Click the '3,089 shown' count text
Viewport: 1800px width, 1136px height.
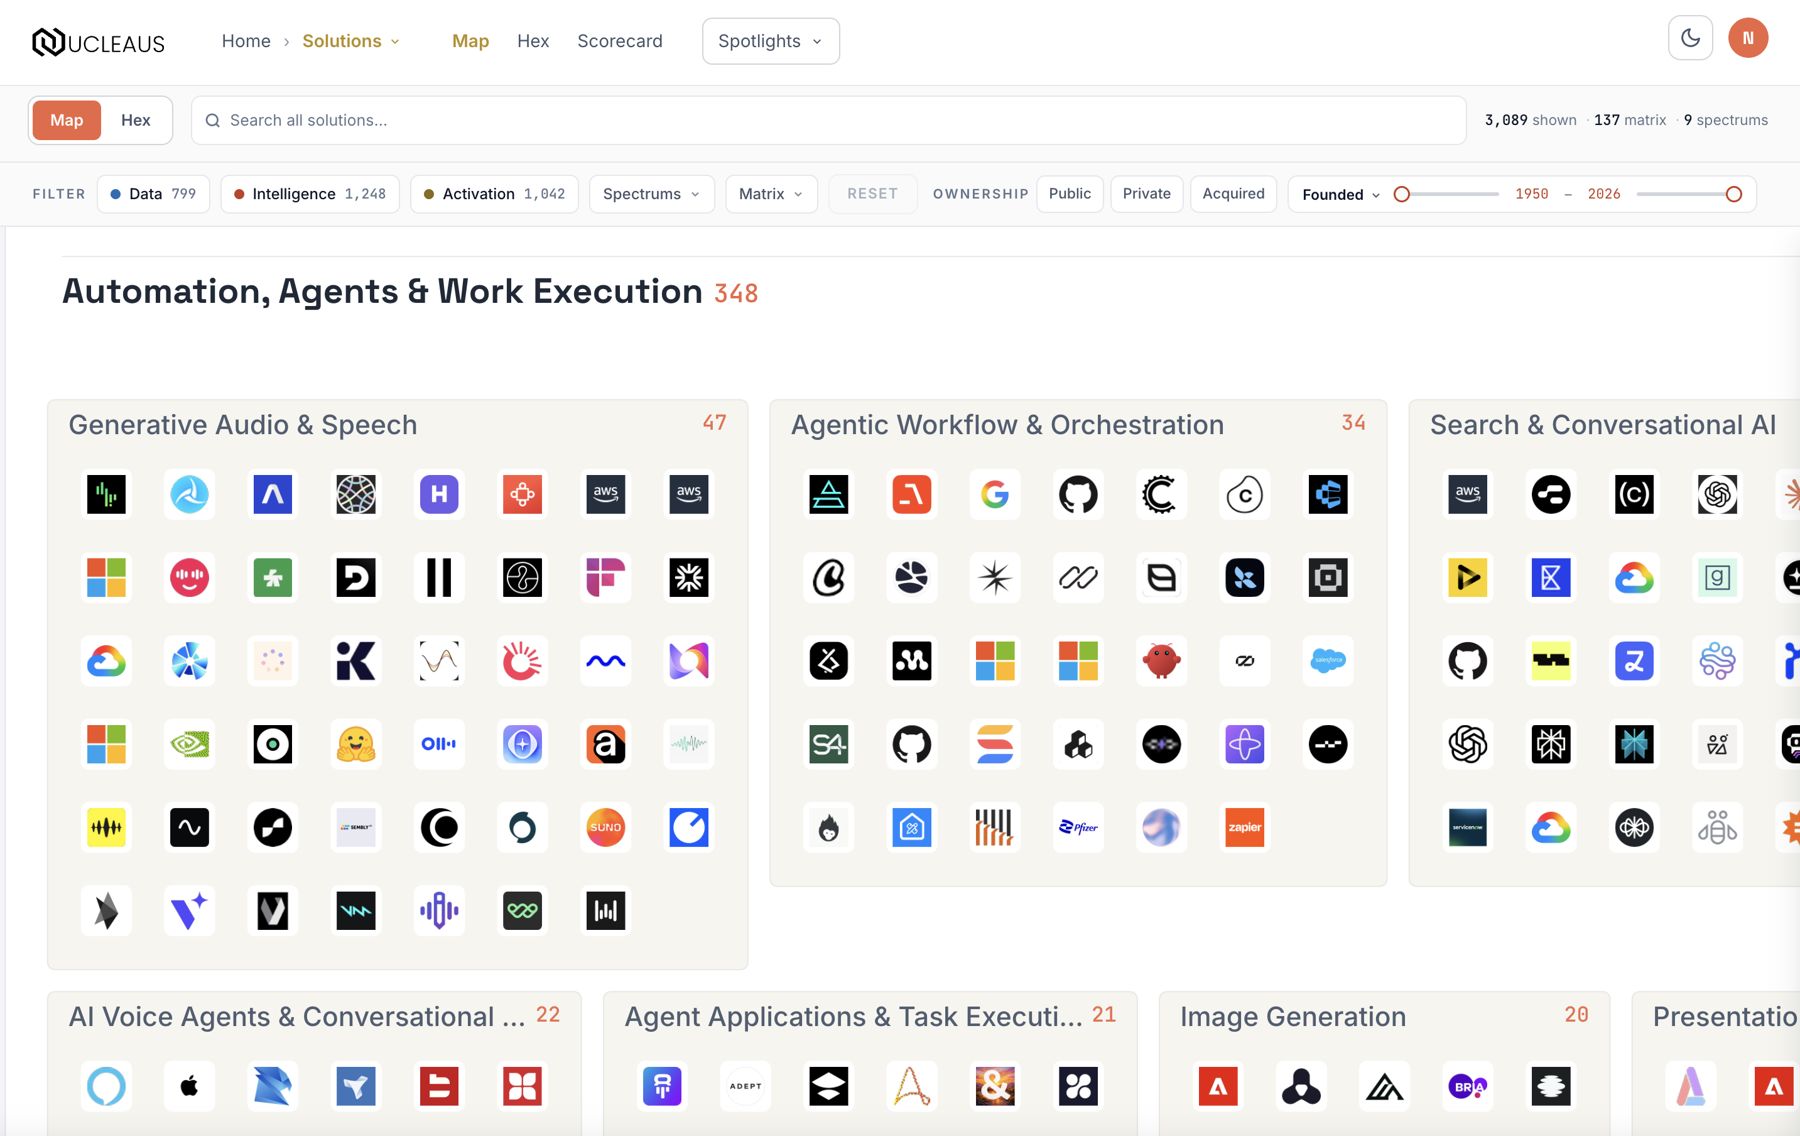1530,120
